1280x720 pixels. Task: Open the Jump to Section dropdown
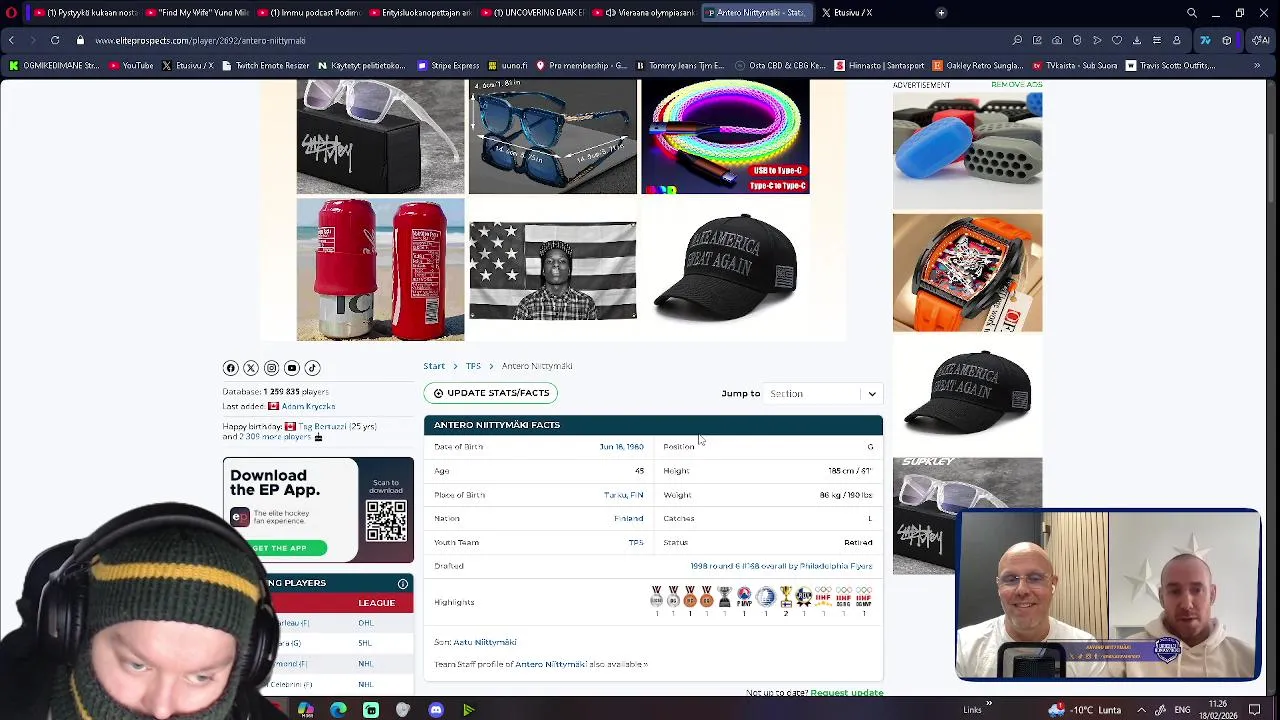pos(821,394)
